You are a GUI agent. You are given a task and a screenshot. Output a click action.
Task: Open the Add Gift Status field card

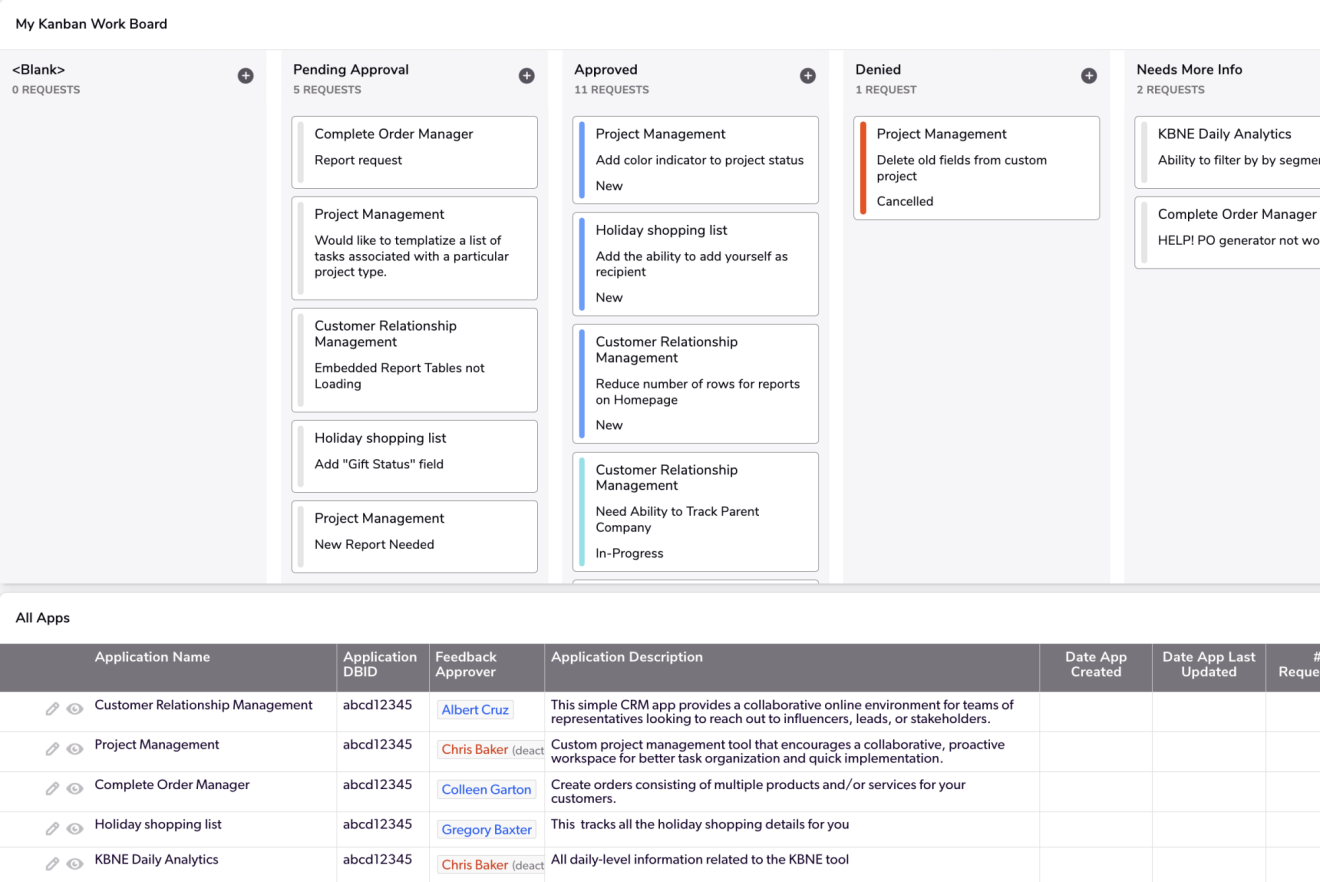pos(414,456)
